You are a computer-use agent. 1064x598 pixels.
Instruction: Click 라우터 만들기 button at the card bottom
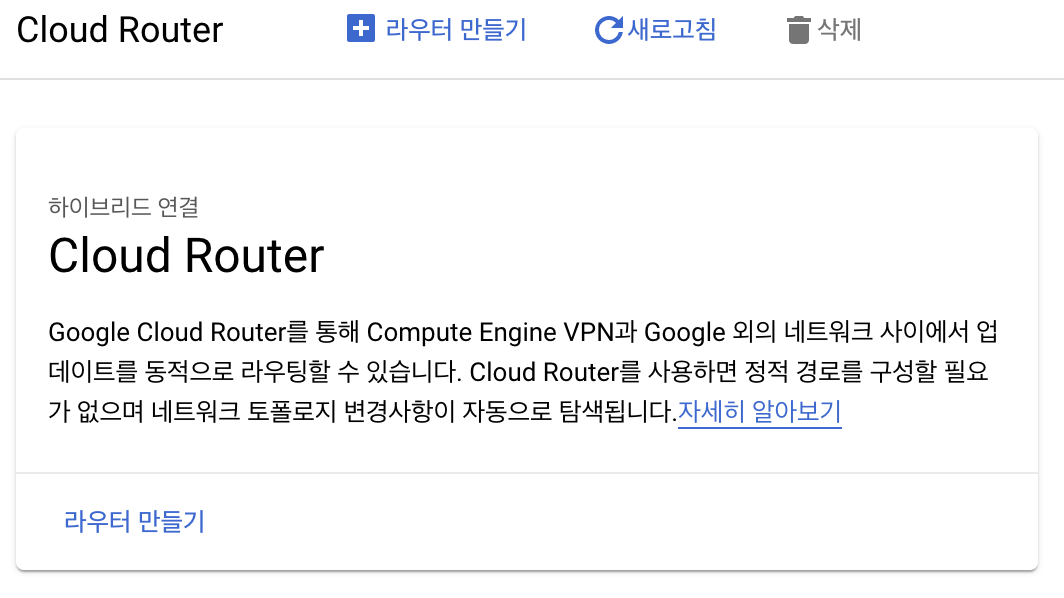(134, 521)
